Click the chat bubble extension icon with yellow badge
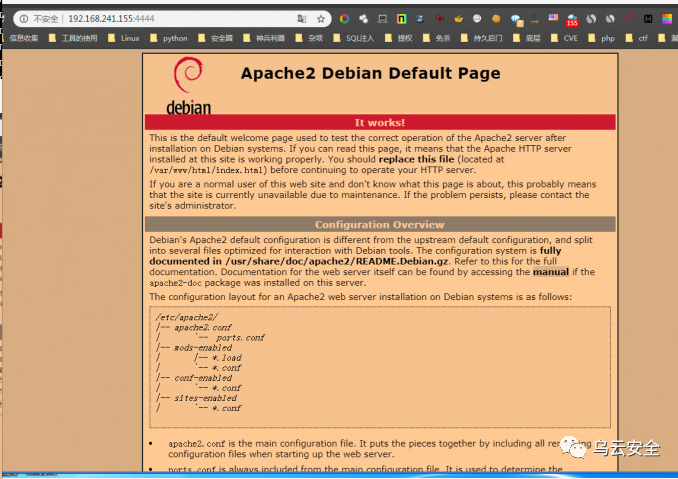Viewport: 678px width, 479px height. (x=516, y=19)
